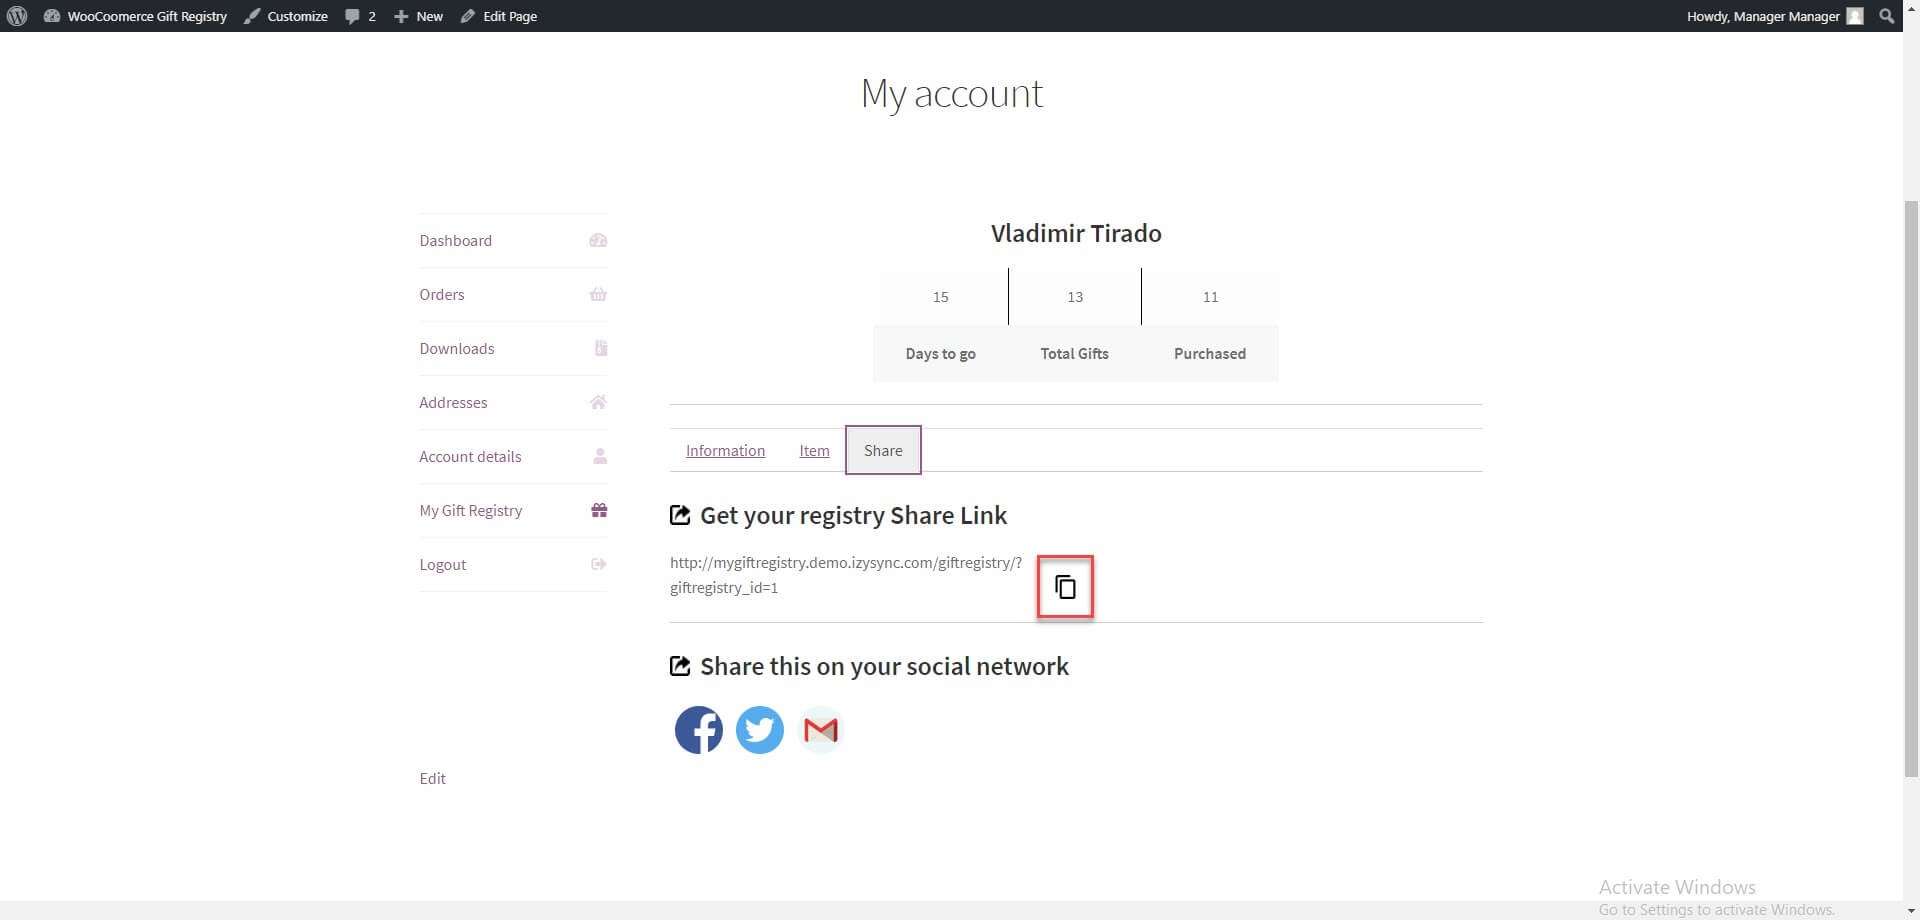Select the Share tab
This screenshot has height=920, width=1920.
883,451
